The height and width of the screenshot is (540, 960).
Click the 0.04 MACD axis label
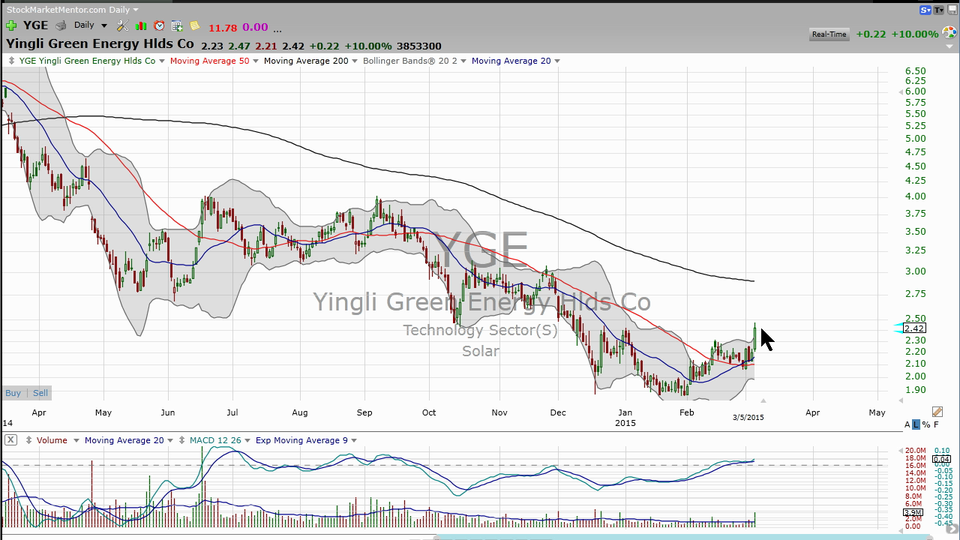(x=941, y=459)
